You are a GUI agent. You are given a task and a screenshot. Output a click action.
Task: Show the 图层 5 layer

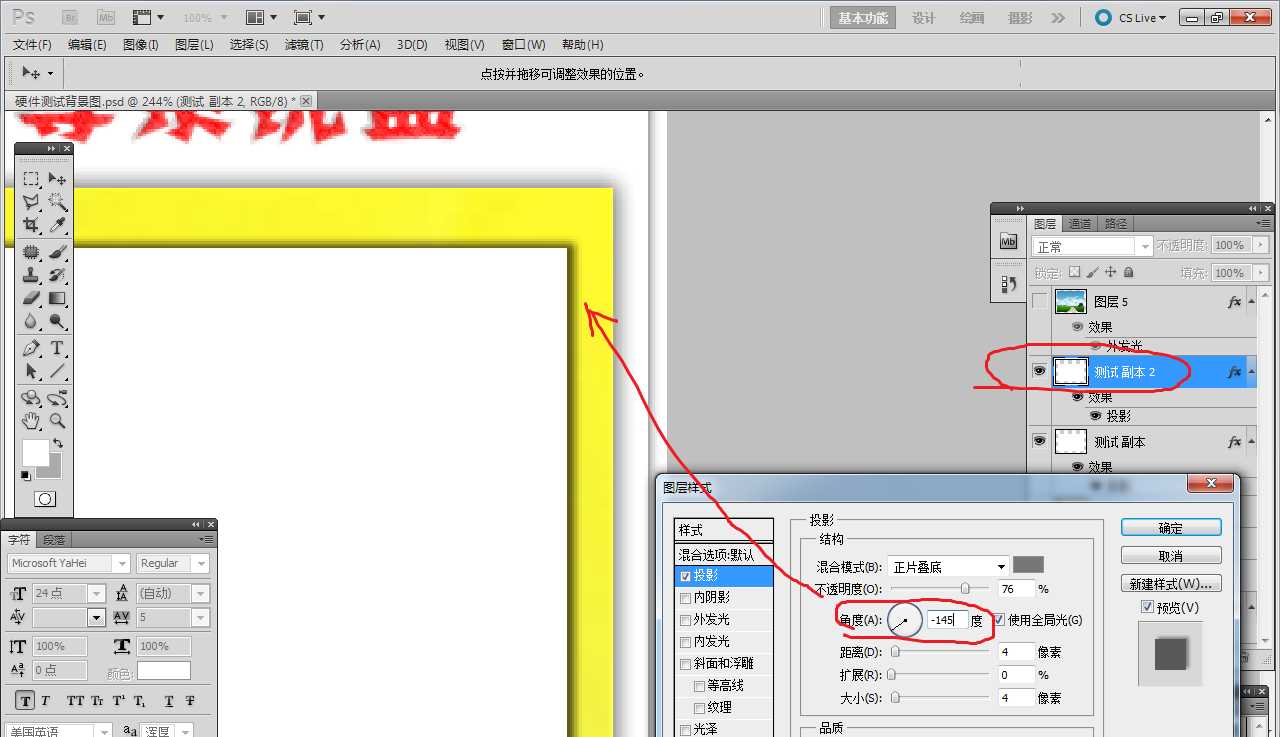click(1039, 301)
